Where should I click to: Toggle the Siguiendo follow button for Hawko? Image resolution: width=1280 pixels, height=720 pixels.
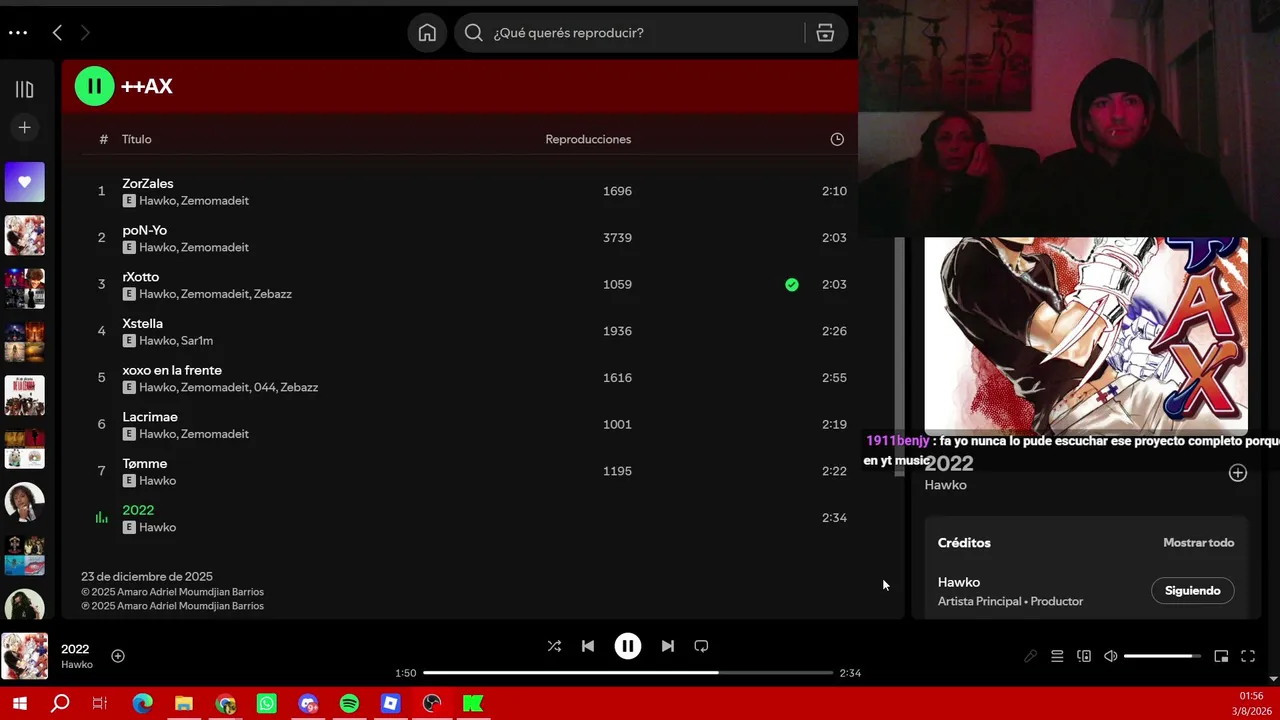[x=1193, y=591]
